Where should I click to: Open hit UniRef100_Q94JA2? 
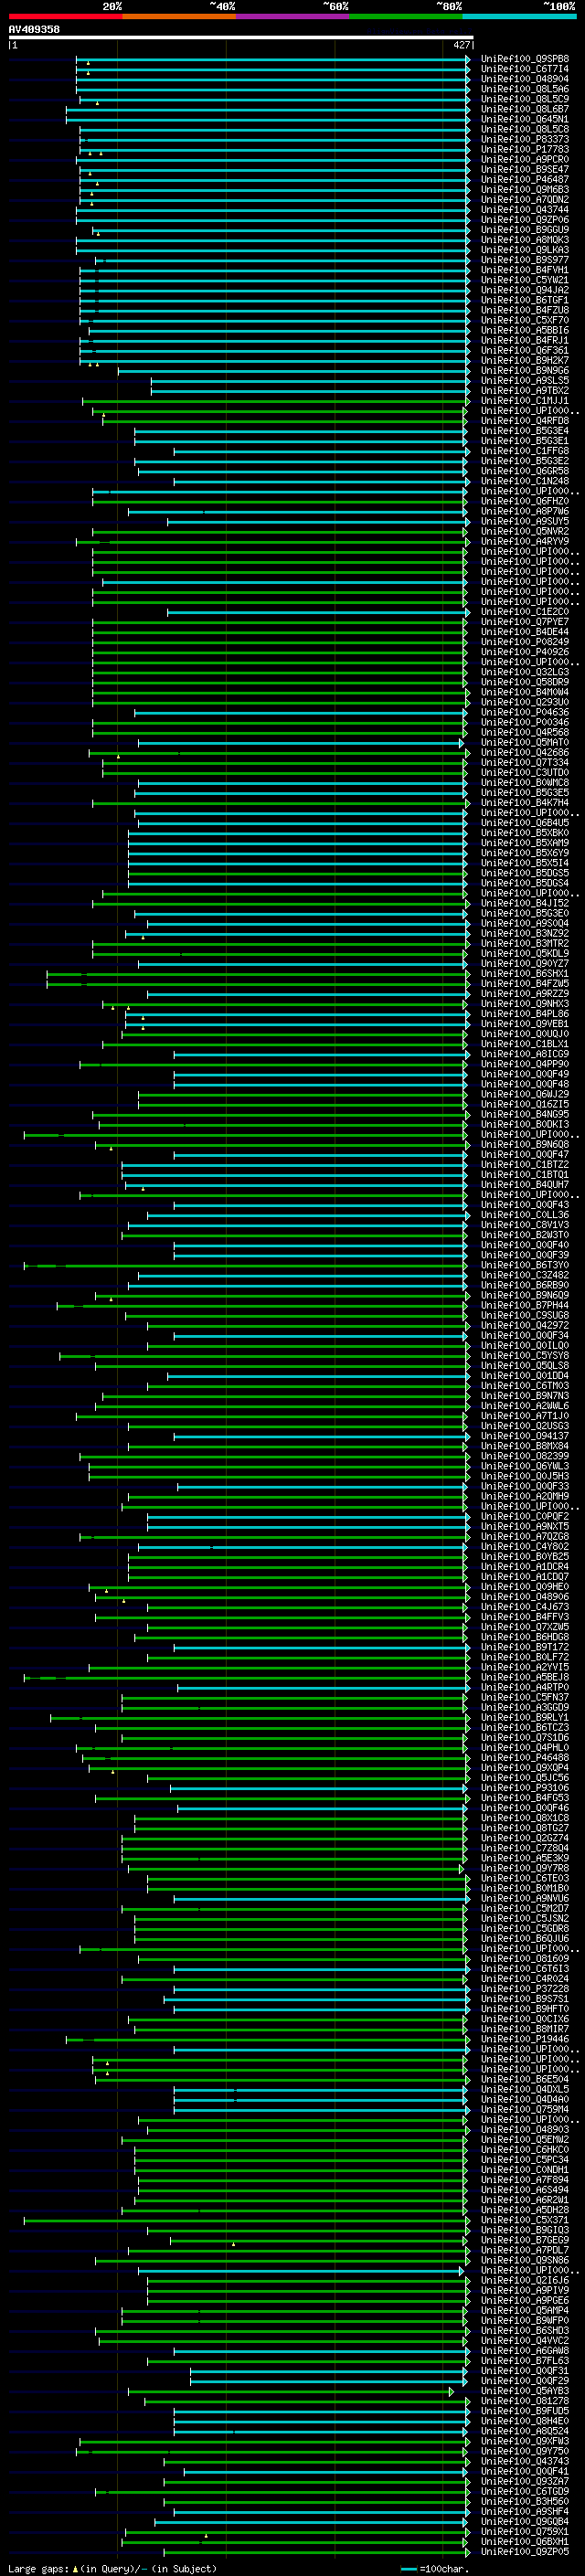coord(525,290)
